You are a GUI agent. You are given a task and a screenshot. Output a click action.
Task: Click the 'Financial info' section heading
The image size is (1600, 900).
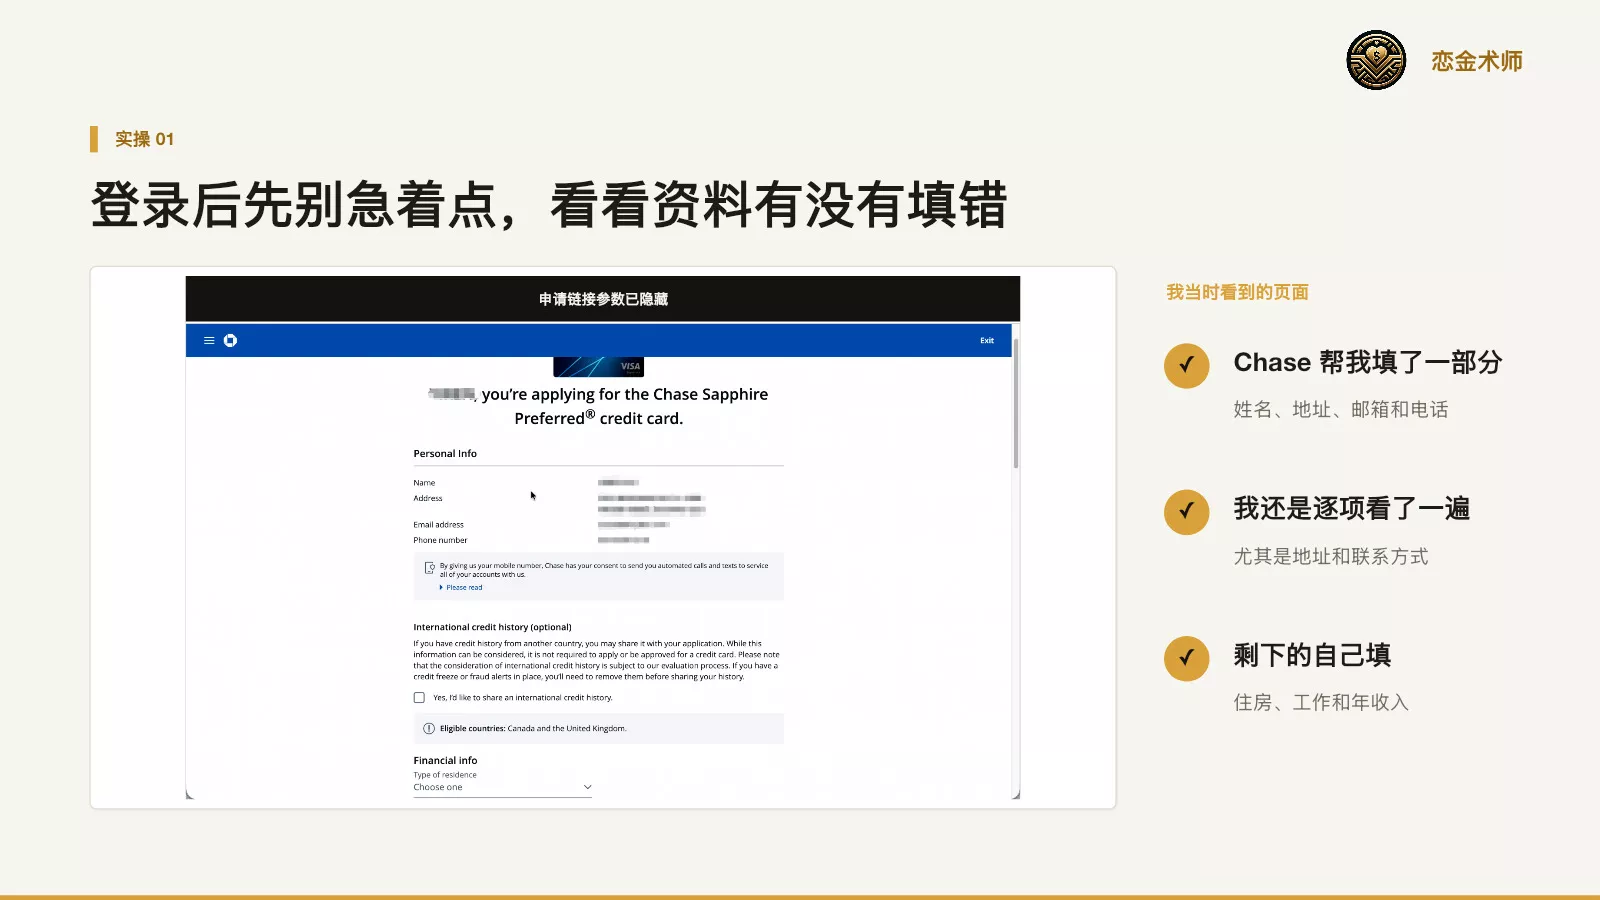point(445,761)
